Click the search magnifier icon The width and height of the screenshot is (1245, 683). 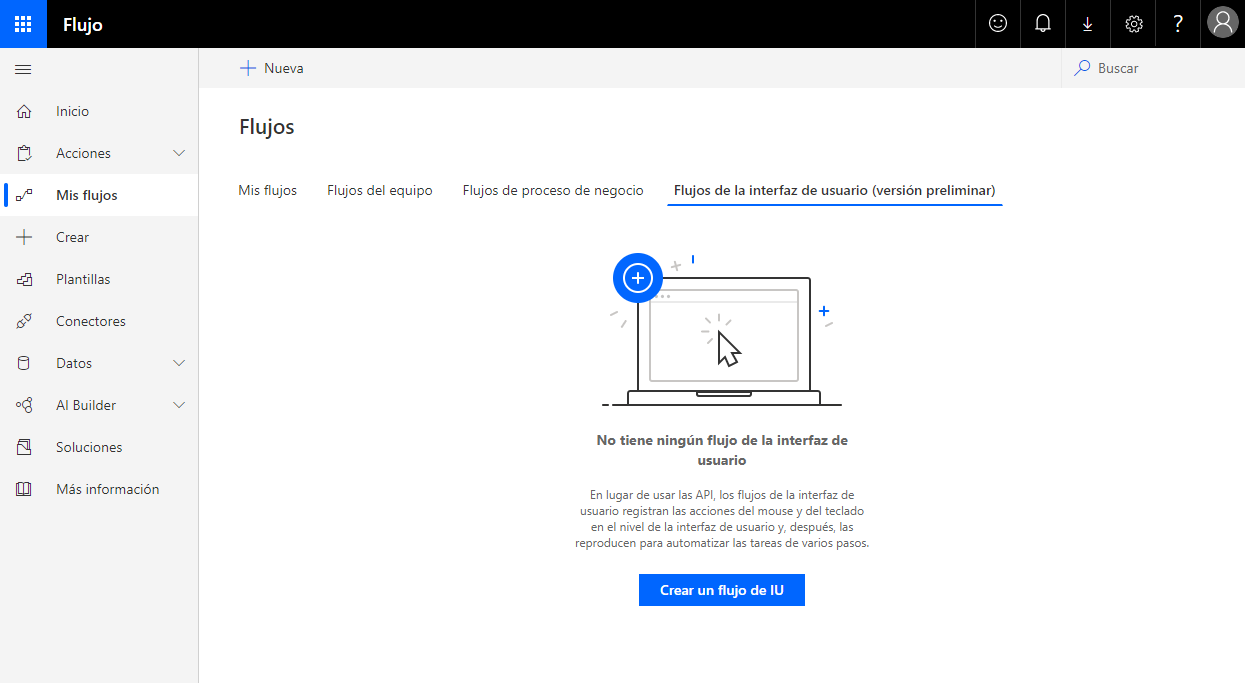click(x=1082, y=68)
